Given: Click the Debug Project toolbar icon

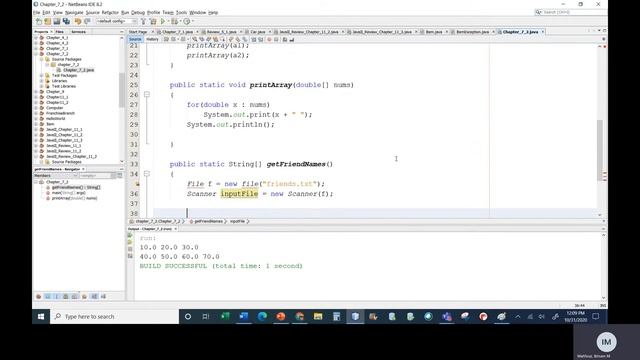Looking at the screenshot, I should coord(174,21).
